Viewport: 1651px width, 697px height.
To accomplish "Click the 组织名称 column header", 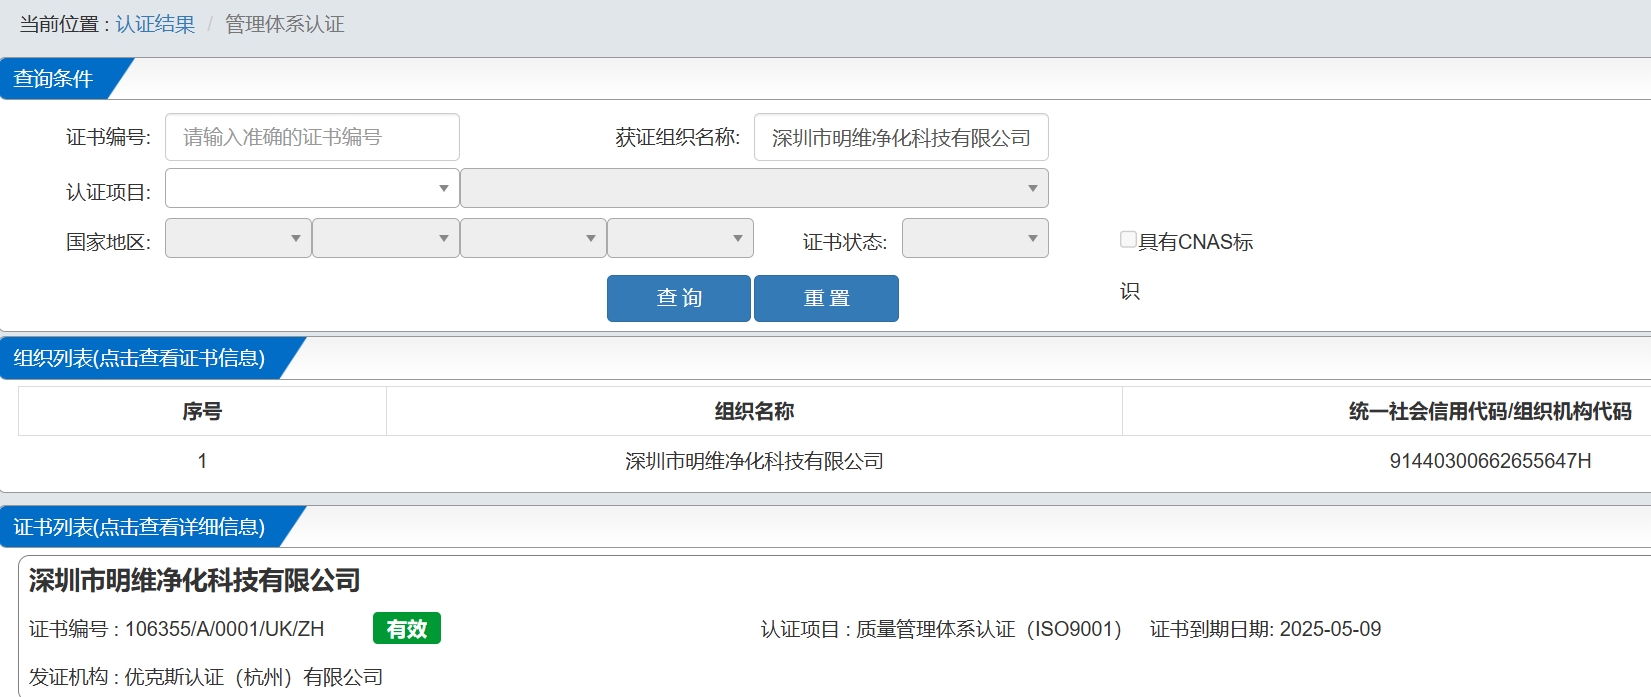I will pos(754,411).
